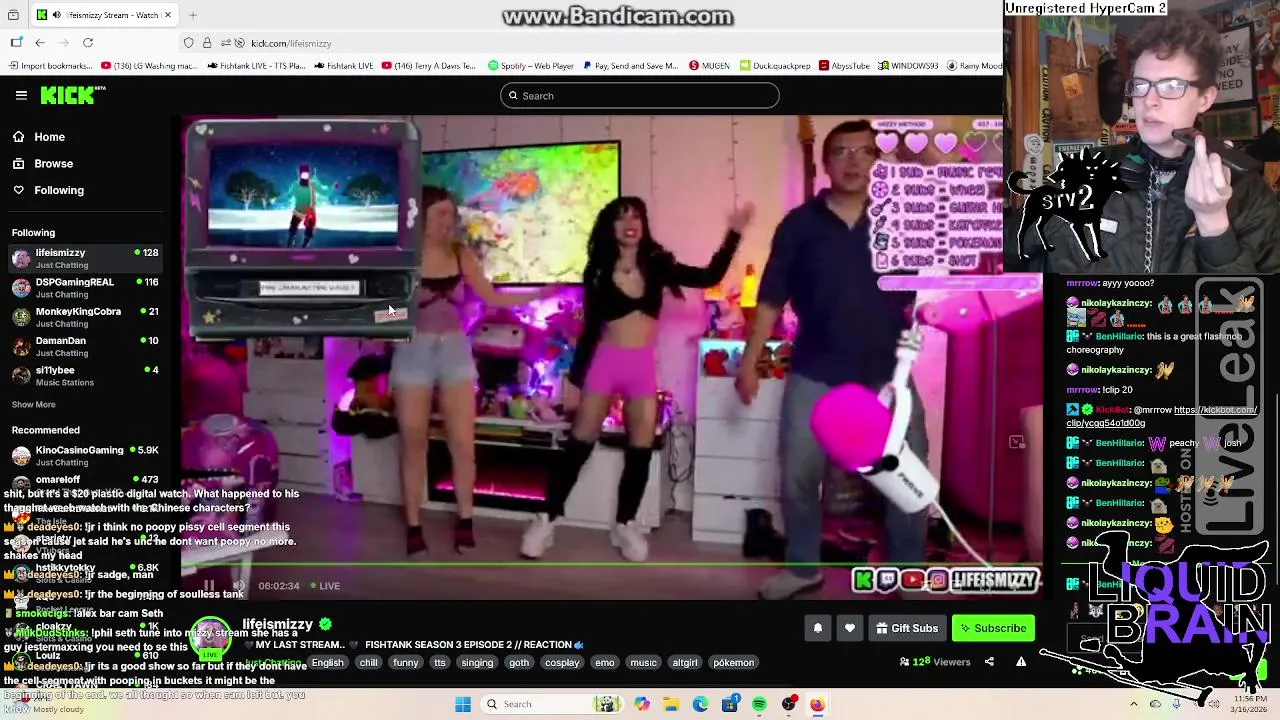The image size is (1280, 720).
Task: Open WINDOWS93 bookmark
Action: [x=909, y=66]
